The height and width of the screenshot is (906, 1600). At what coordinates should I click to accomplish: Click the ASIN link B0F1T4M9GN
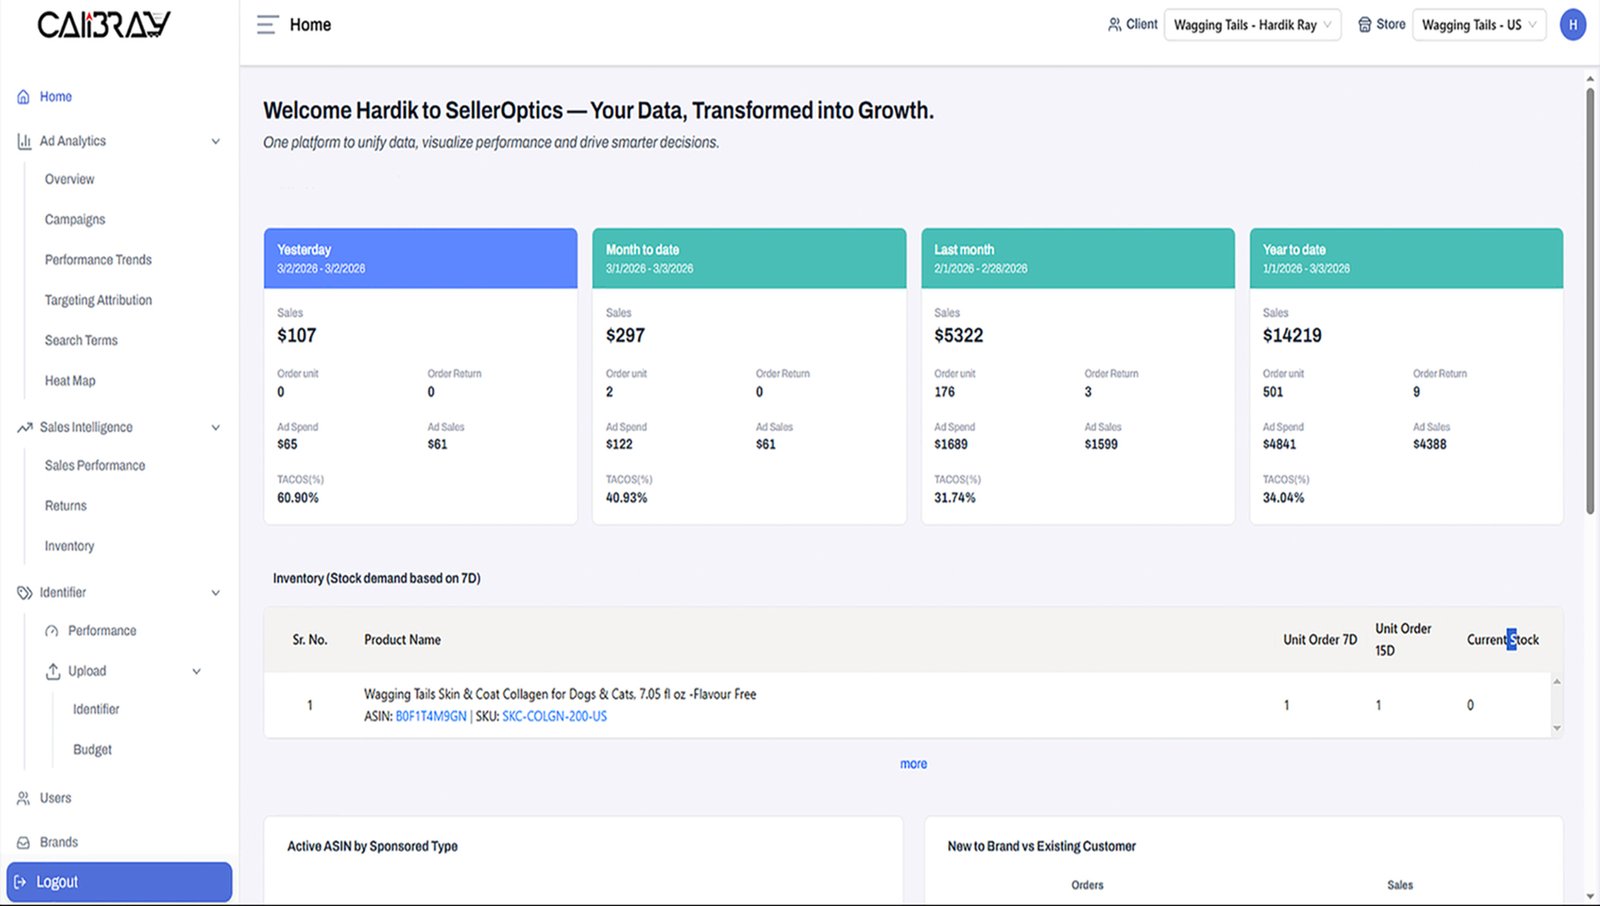click(x=431, y=717)
